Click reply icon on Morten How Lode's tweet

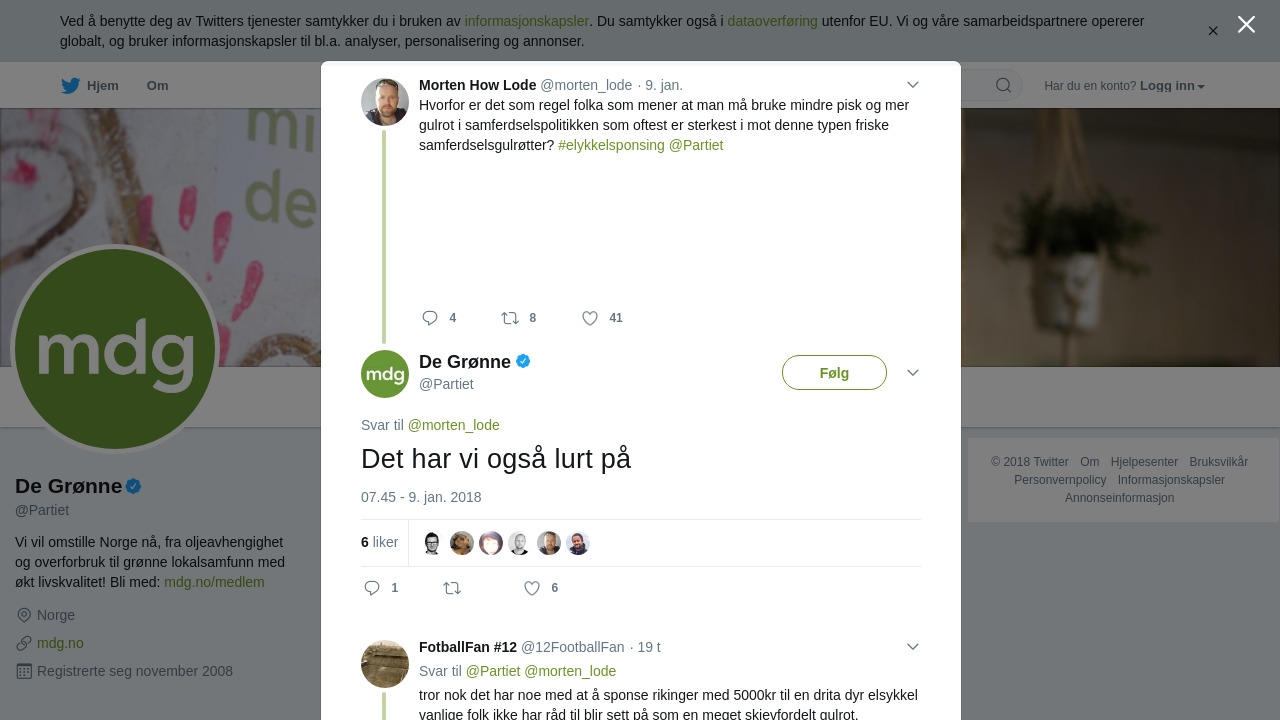[430, 318]
